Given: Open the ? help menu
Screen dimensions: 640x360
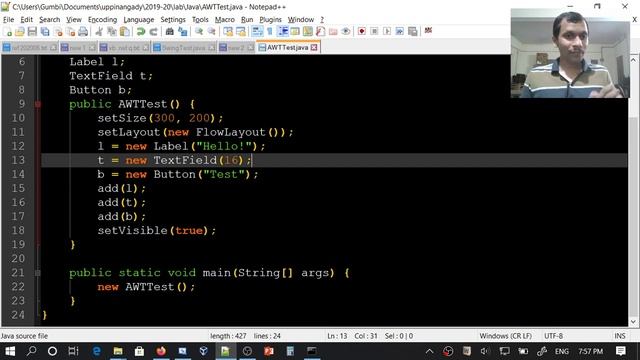Looking at the screenshot, I should click(322, 20).
